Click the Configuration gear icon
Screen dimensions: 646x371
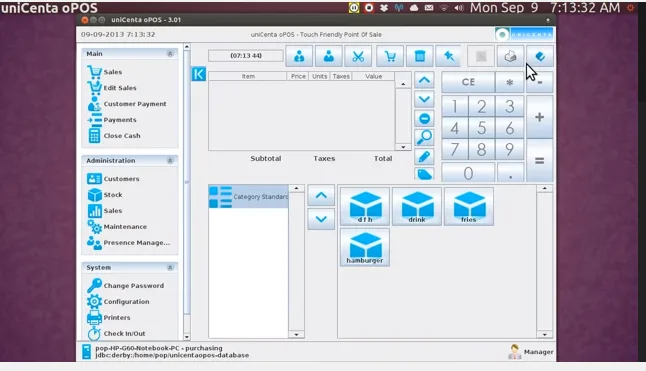click(x=94, y=301)
